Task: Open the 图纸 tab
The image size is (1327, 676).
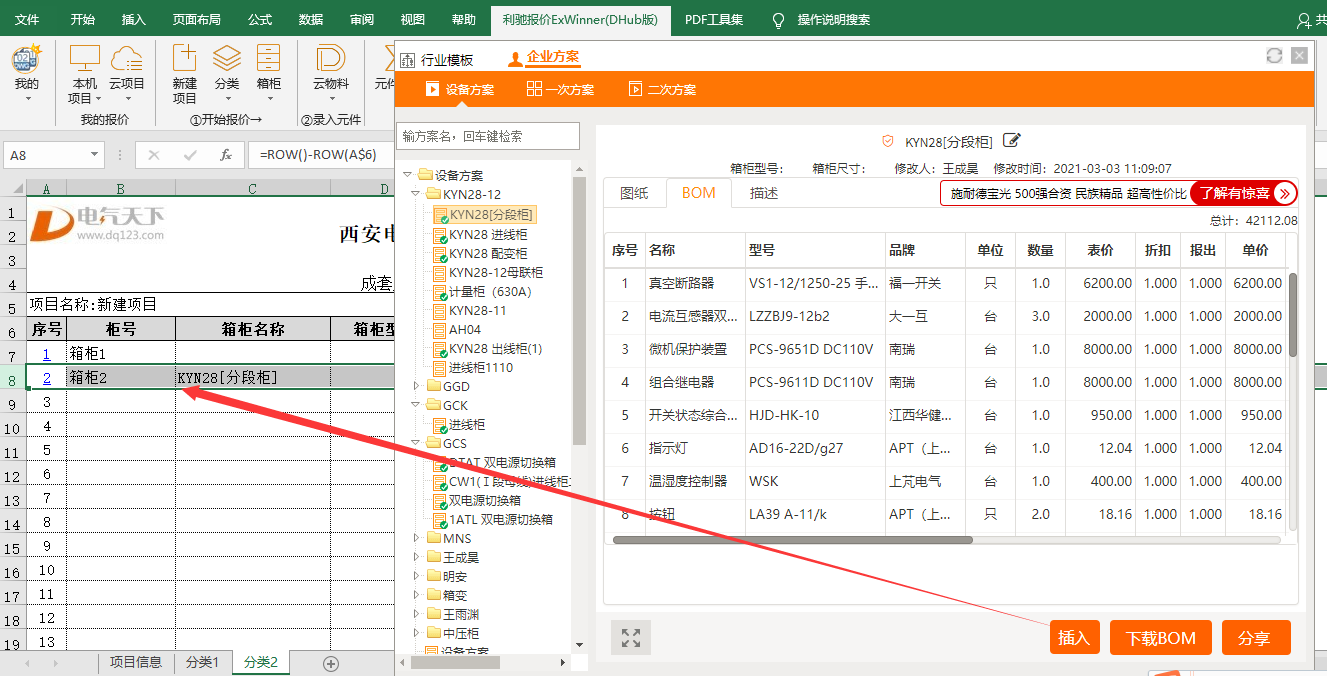Action: click(635, 193)
